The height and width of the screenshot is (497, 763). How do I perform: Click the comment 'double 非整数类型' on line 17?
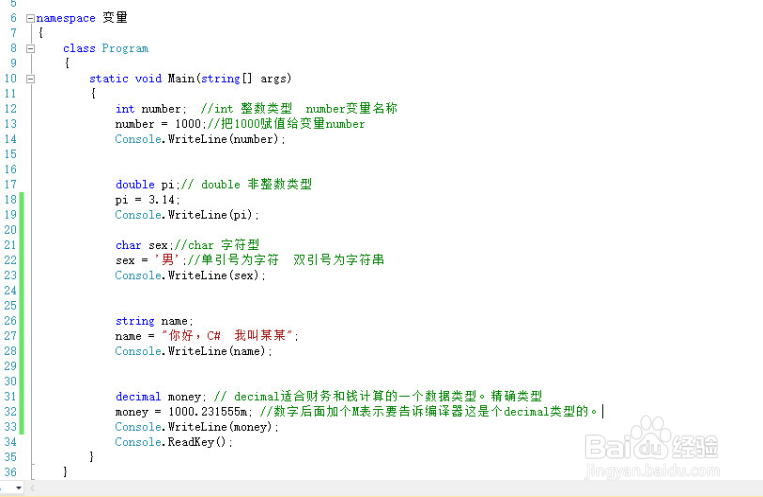tap(256, 184)
